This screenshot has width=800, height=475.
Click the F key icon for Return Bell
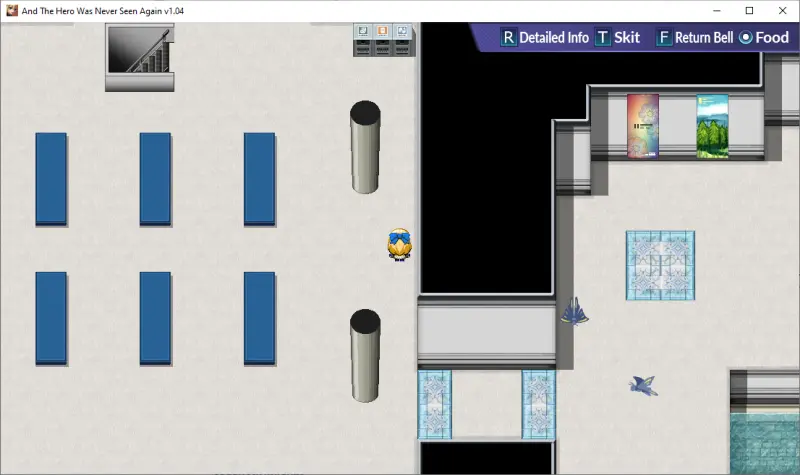pyautogui.click(x=665, y=38)
